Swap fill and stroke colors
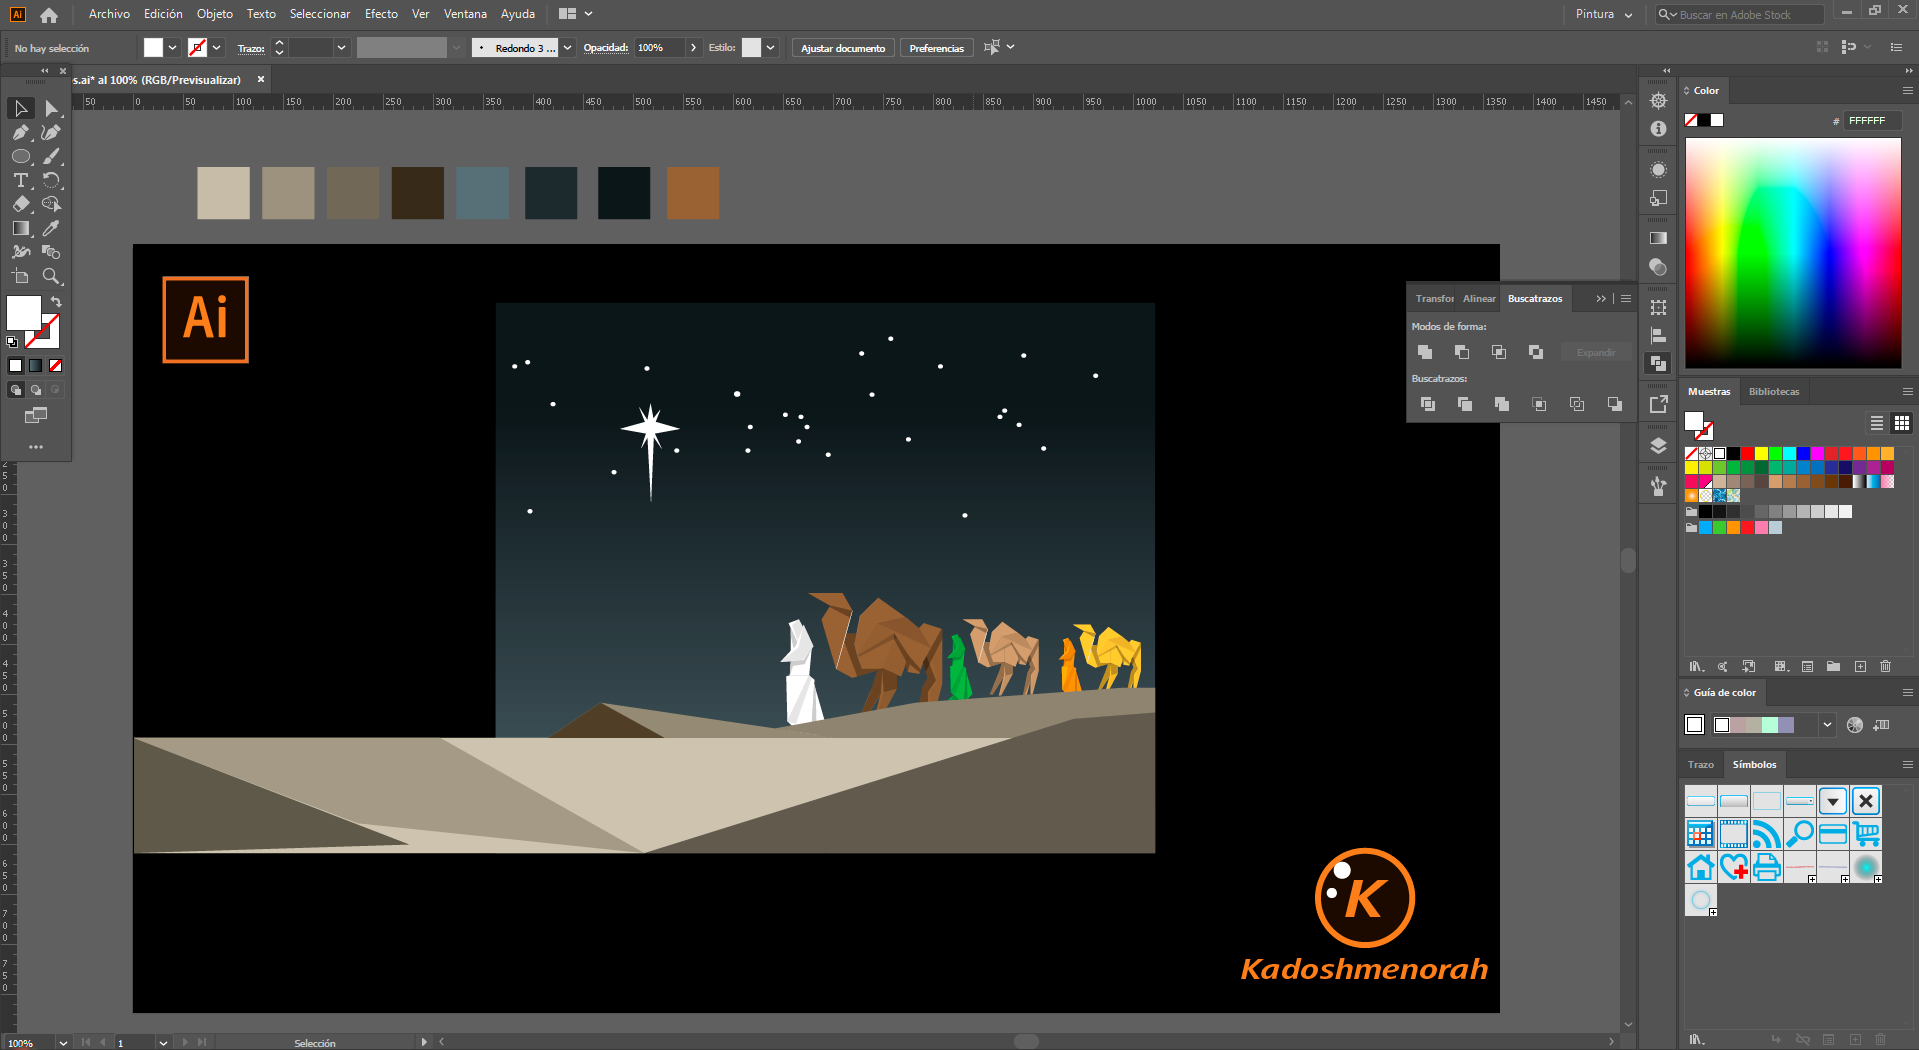This screenshot has height=1050, width=1919. (x=56, y=301)
